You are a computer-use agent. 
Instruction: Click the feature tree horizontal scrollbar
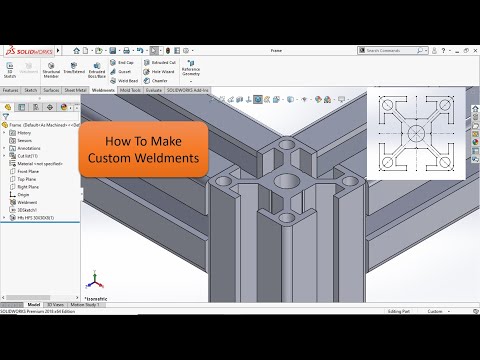pyautogui.click(x=28, y=297)
